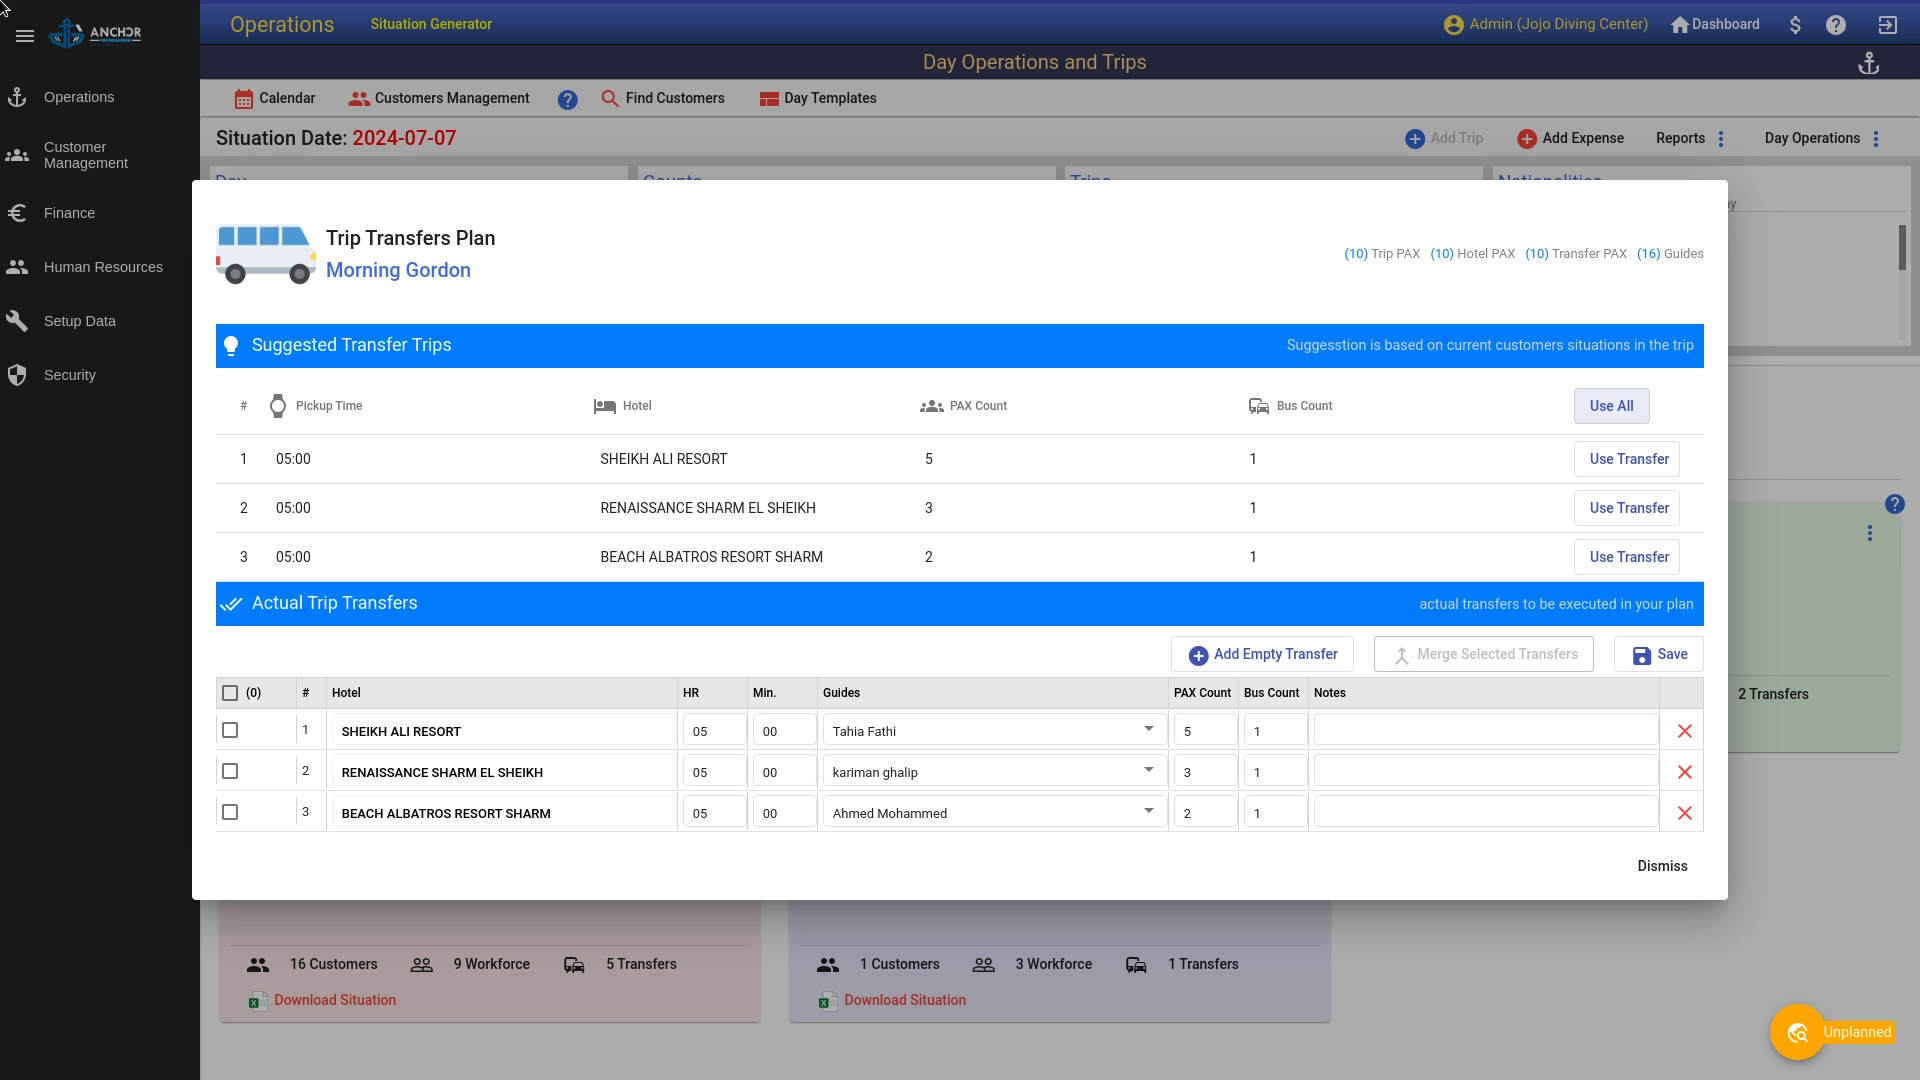Screen dimensions: 1920x1080
Task: Toggle checkbox for row 2 Renaissance Sharm
Action: [x=231, y=771]
